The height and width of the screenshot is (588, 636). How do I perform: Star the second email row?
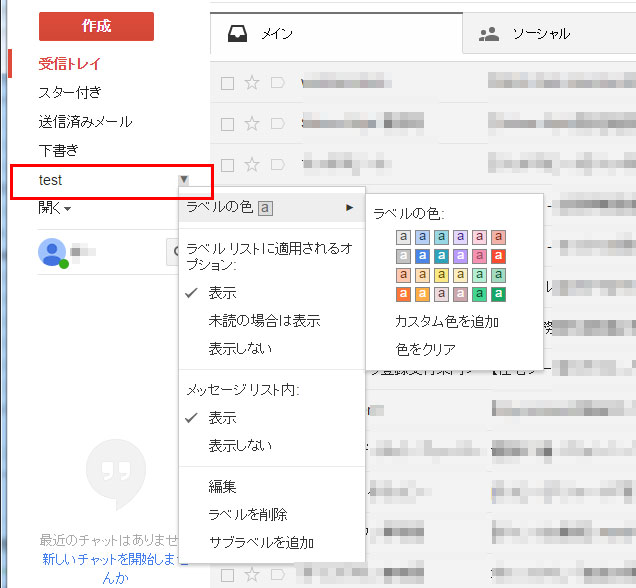pyautogui.click(x=252, y=124)
